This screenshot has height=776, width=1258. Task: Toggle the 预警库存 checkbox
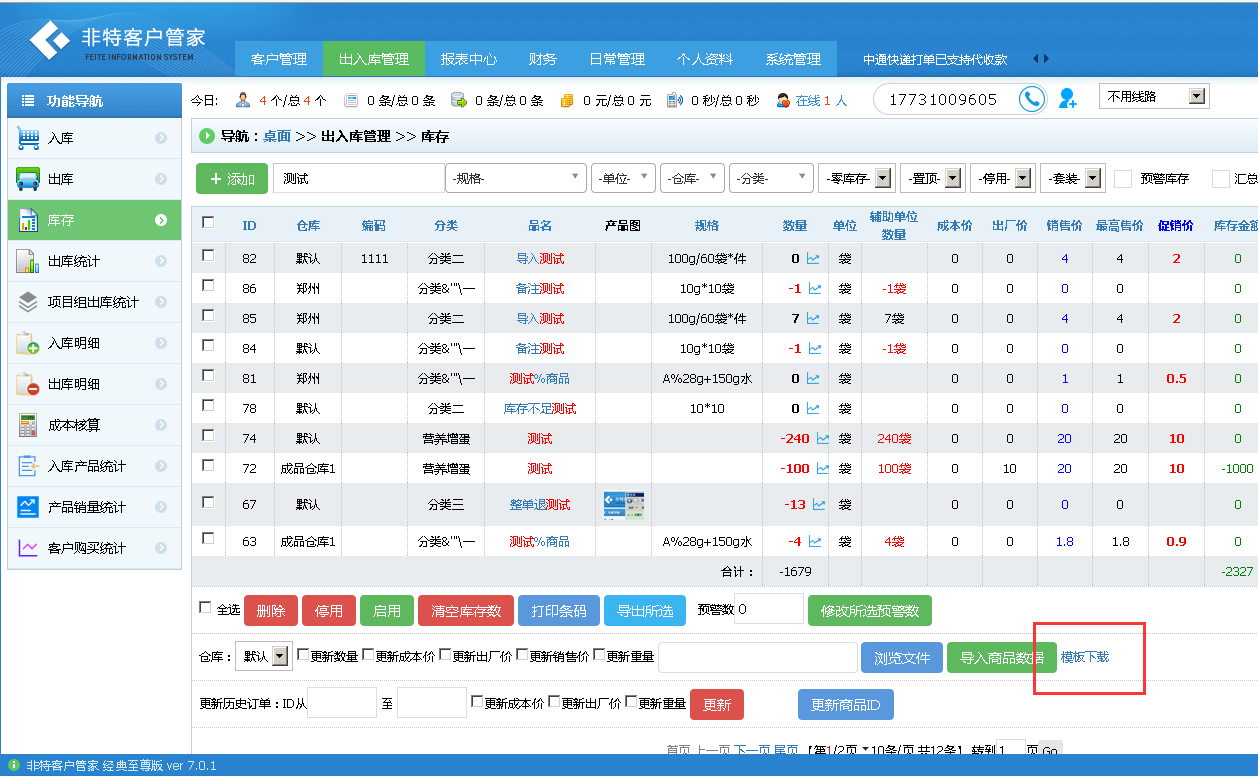coord(1123,179)
